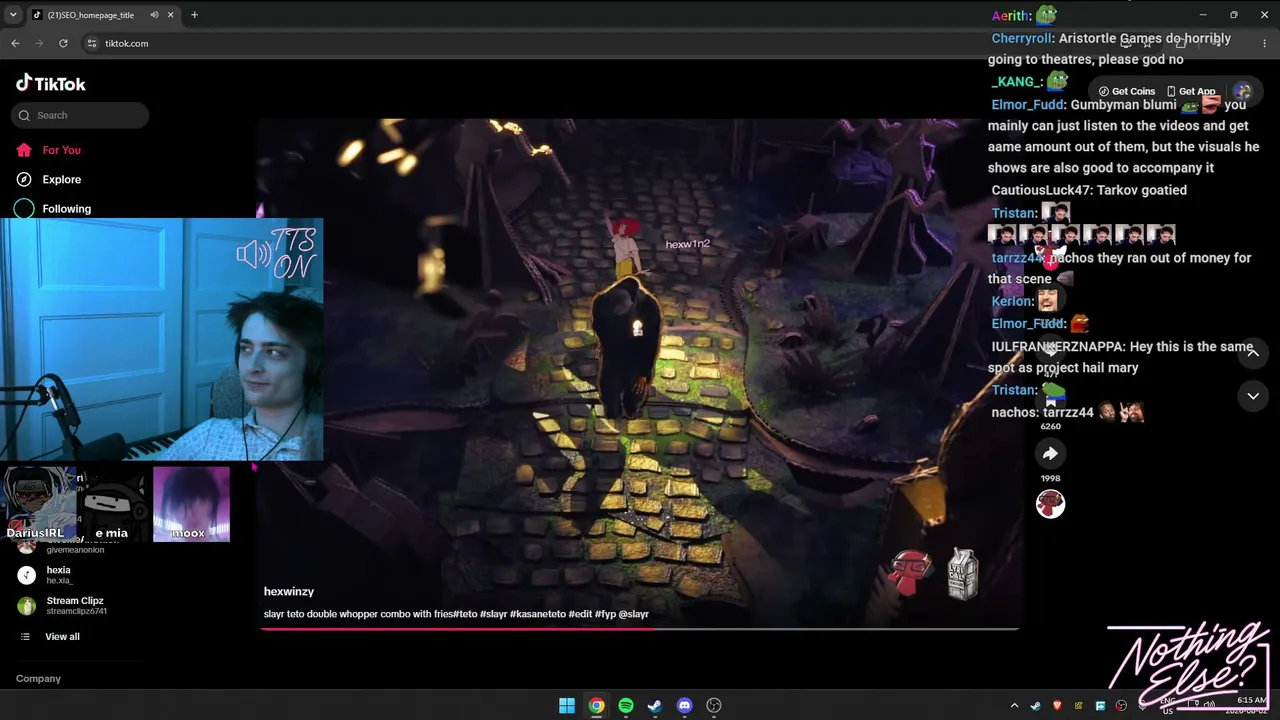Click the Brave icon in the system tray
This screenshot has width=1280, height=720.
point(1057,706)
